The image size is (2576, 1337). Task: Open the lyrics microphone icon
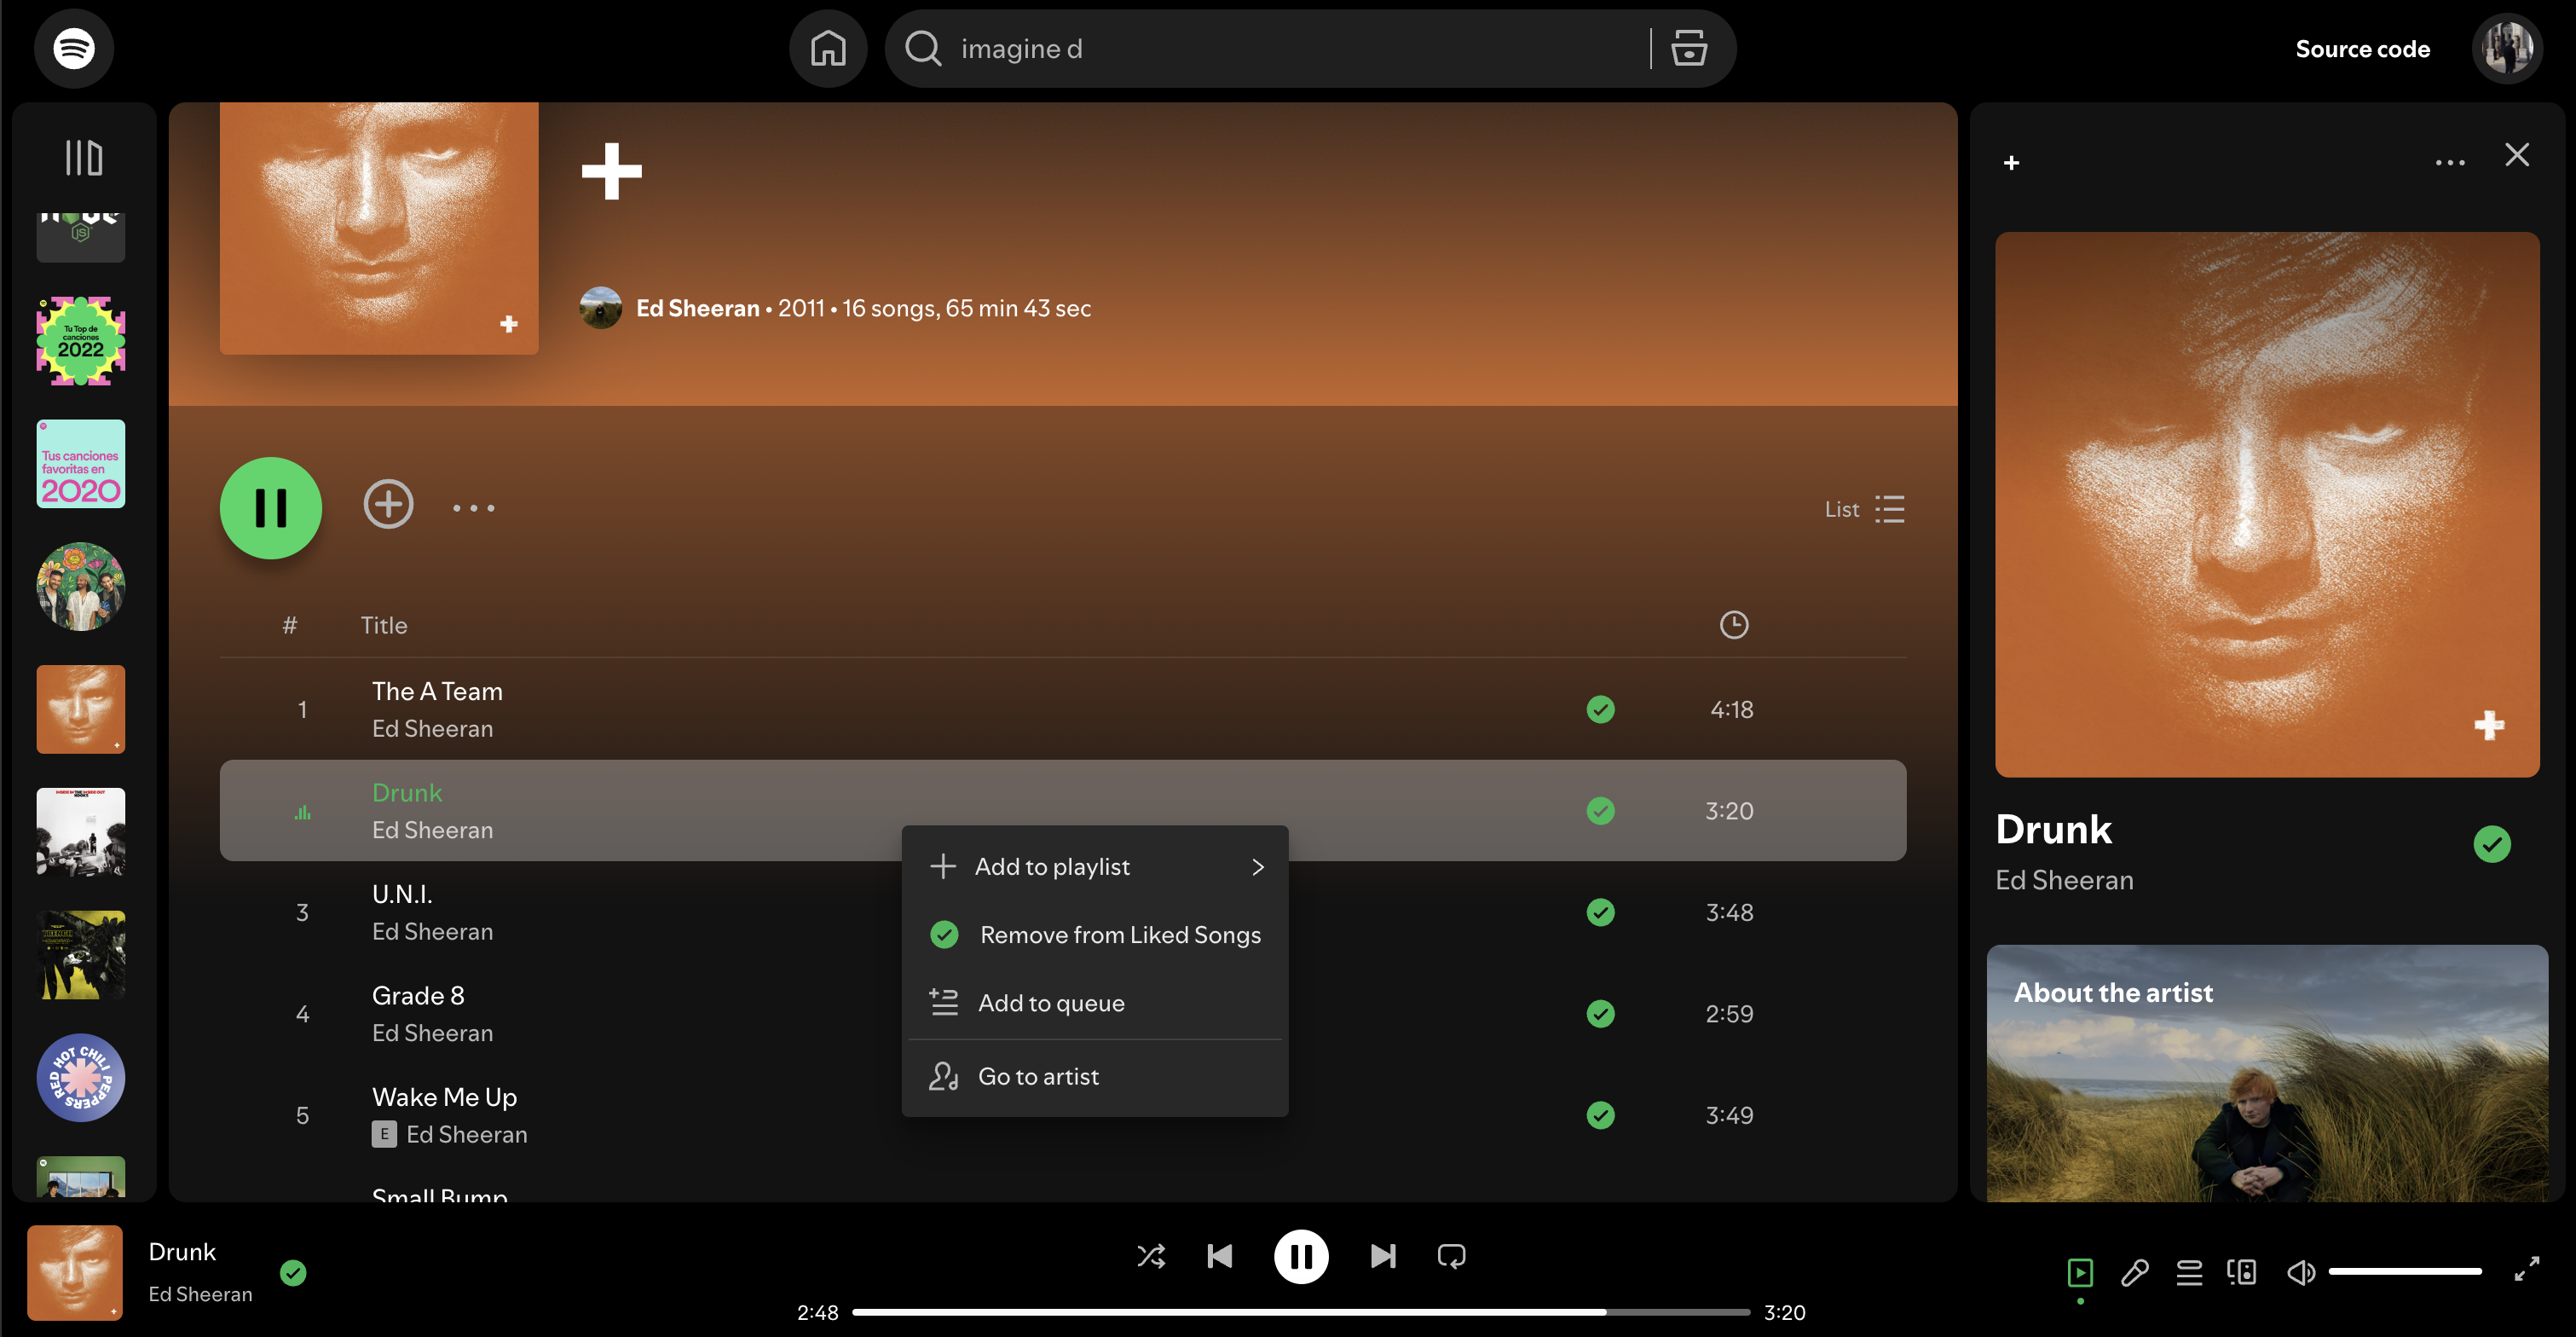pos(2134,1272)
